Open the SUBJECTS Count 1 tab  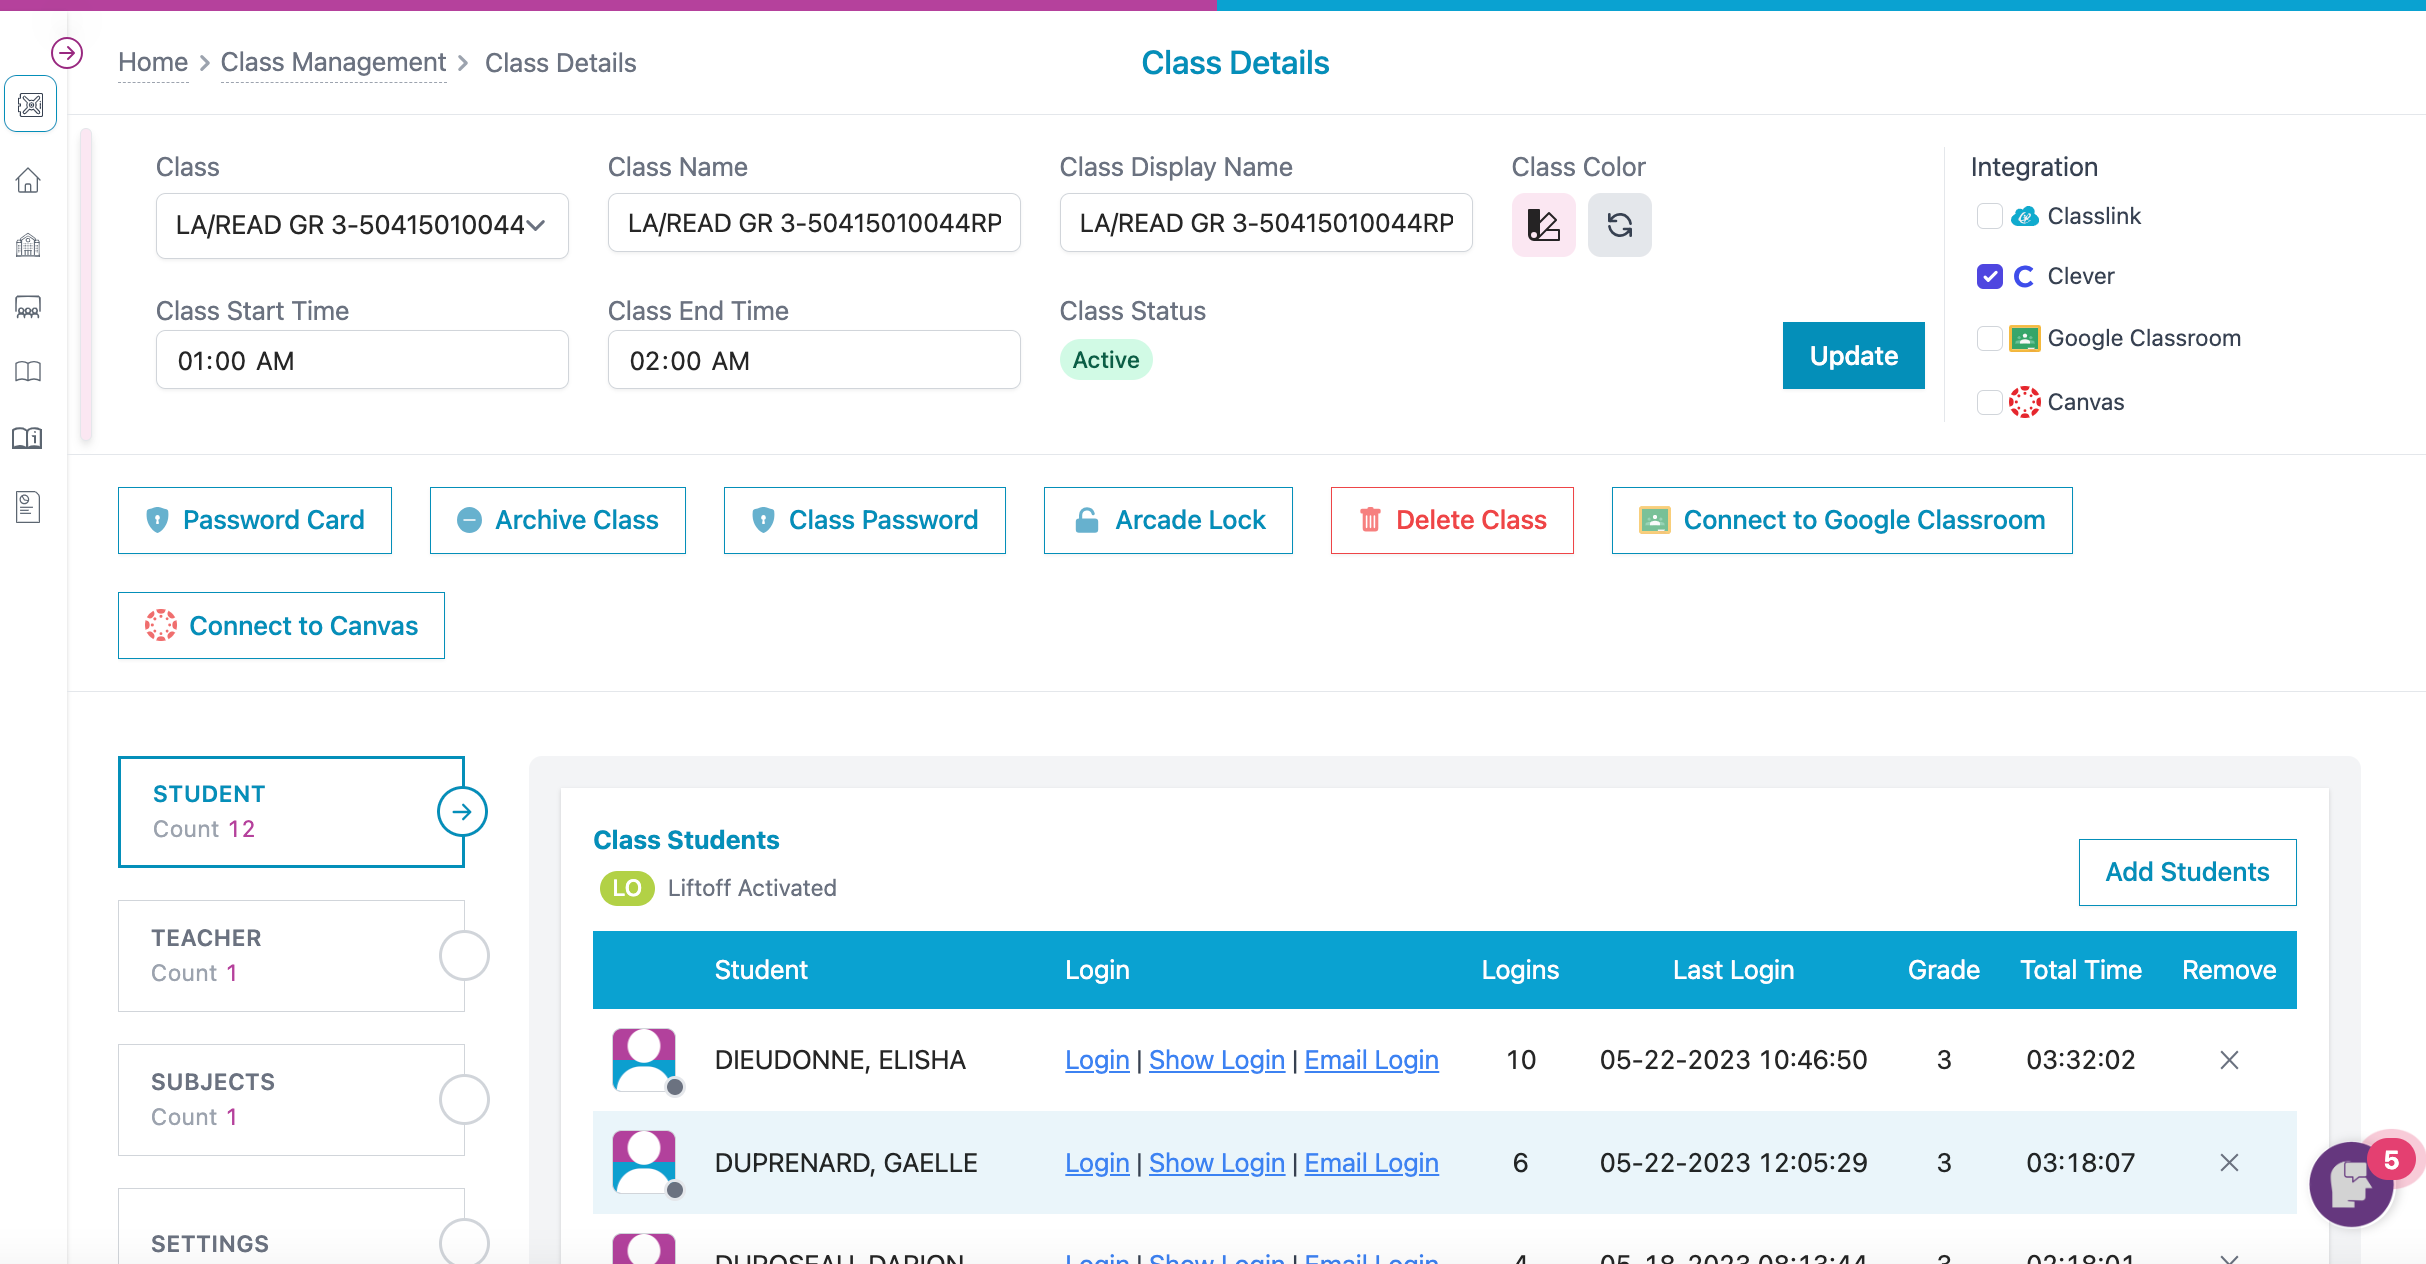[291, 1100]
